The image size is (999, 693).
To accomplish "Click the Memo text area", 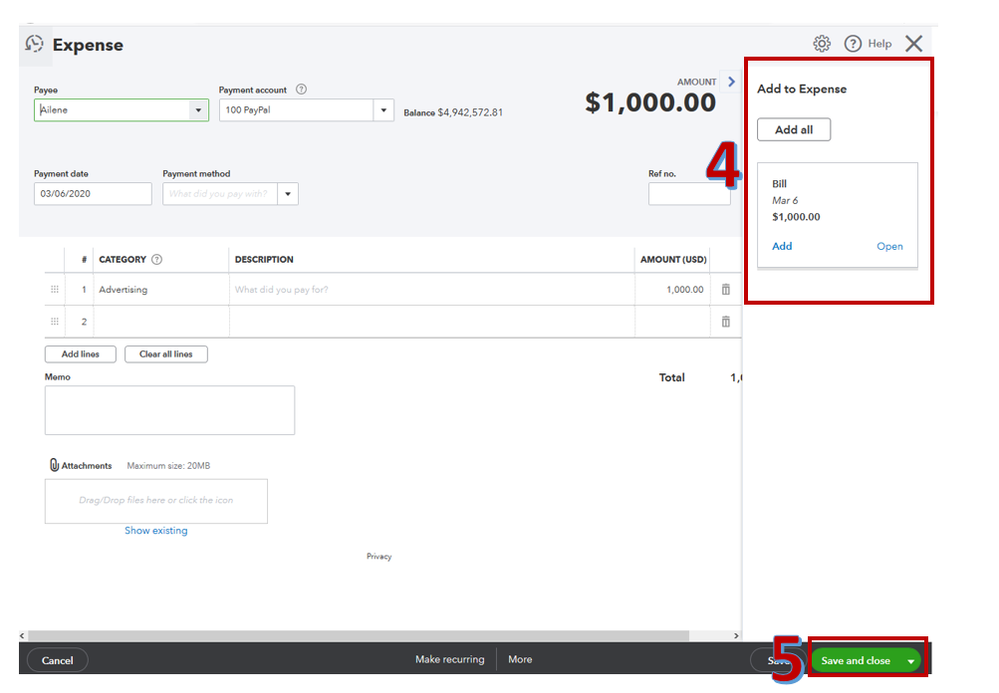I will (169, 410).
